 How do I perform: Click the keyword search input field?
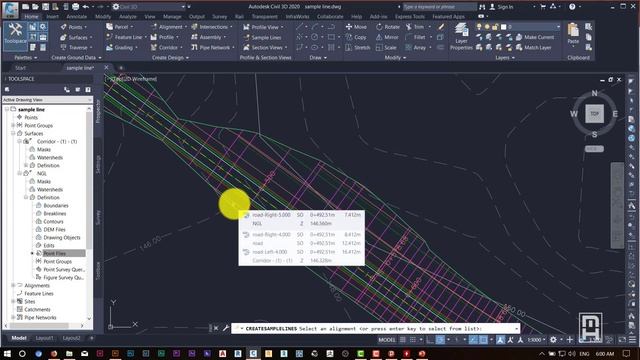point(439,7)
